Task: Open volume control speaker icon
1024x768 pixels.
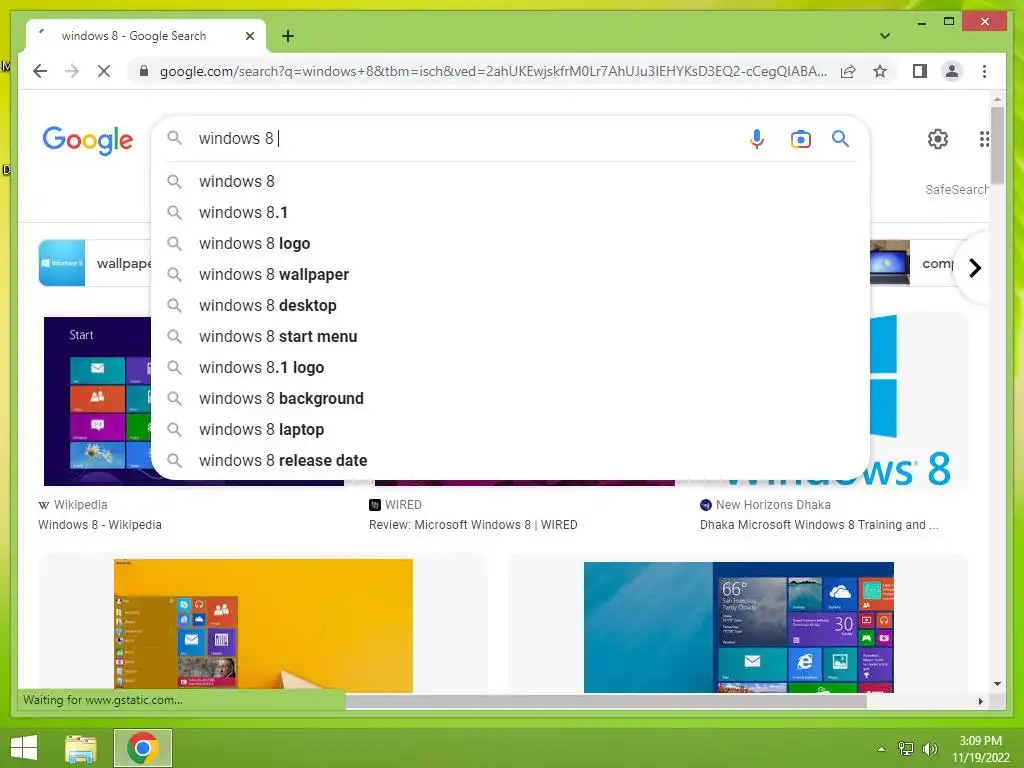Action: 929,748
